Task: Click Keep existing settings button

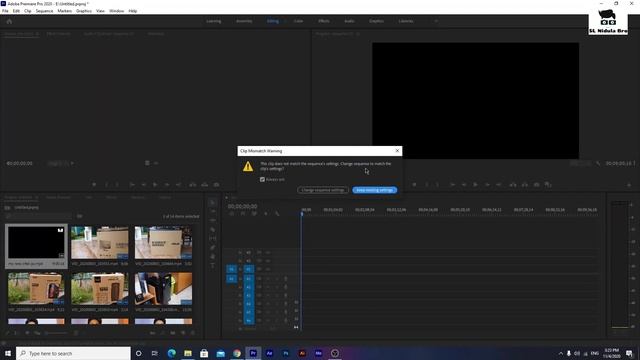Action: pos(375,190)
